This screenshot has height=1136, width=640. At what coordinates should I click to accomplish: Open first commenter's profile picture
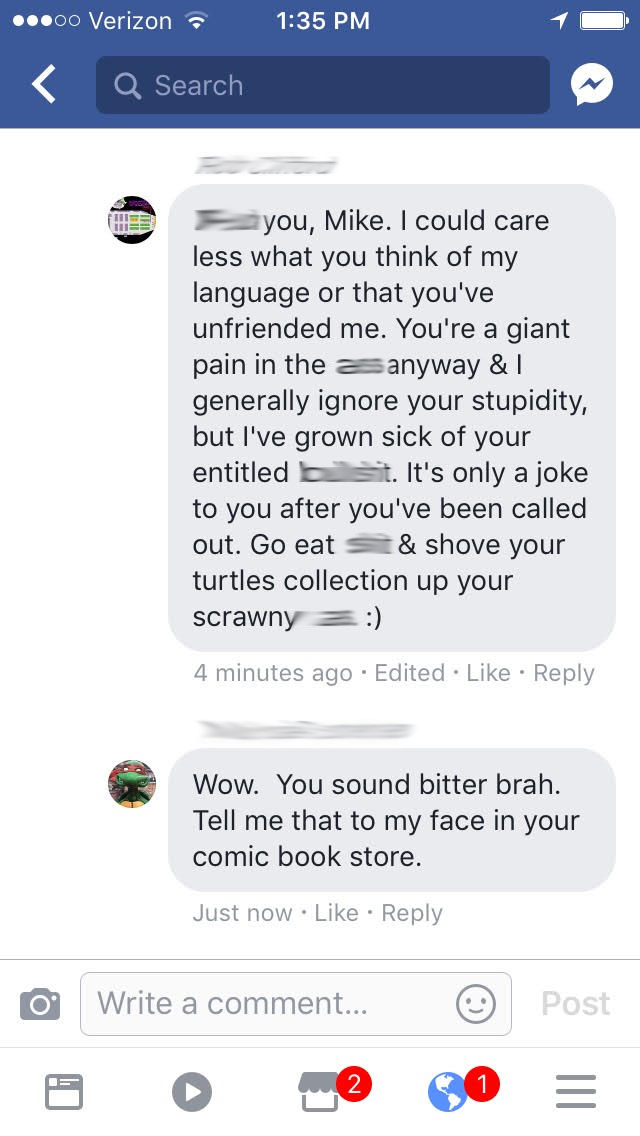(132, 220)
